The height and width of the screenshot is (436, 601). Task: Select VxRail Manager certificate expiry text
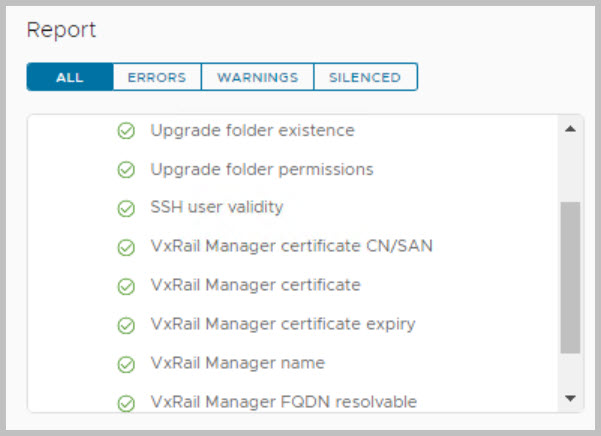click(x=282, y=324)
